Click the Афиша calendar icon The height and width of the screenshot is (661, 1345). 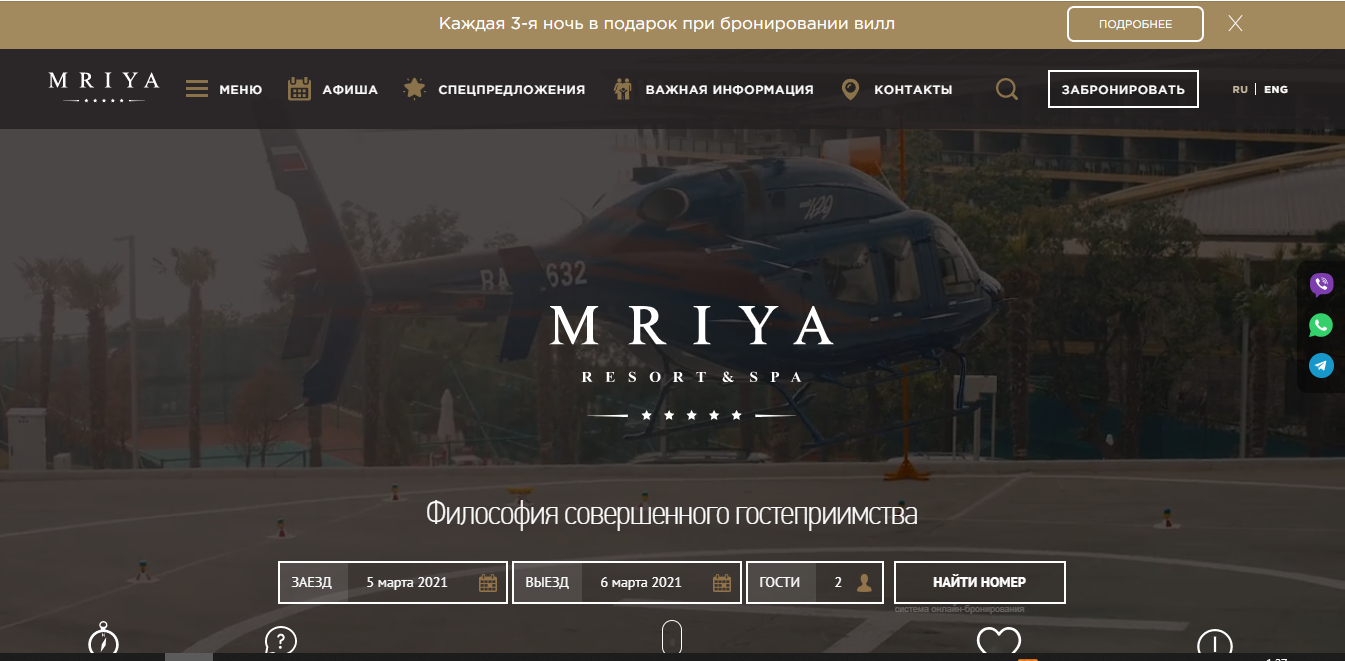tap(300, 89)
